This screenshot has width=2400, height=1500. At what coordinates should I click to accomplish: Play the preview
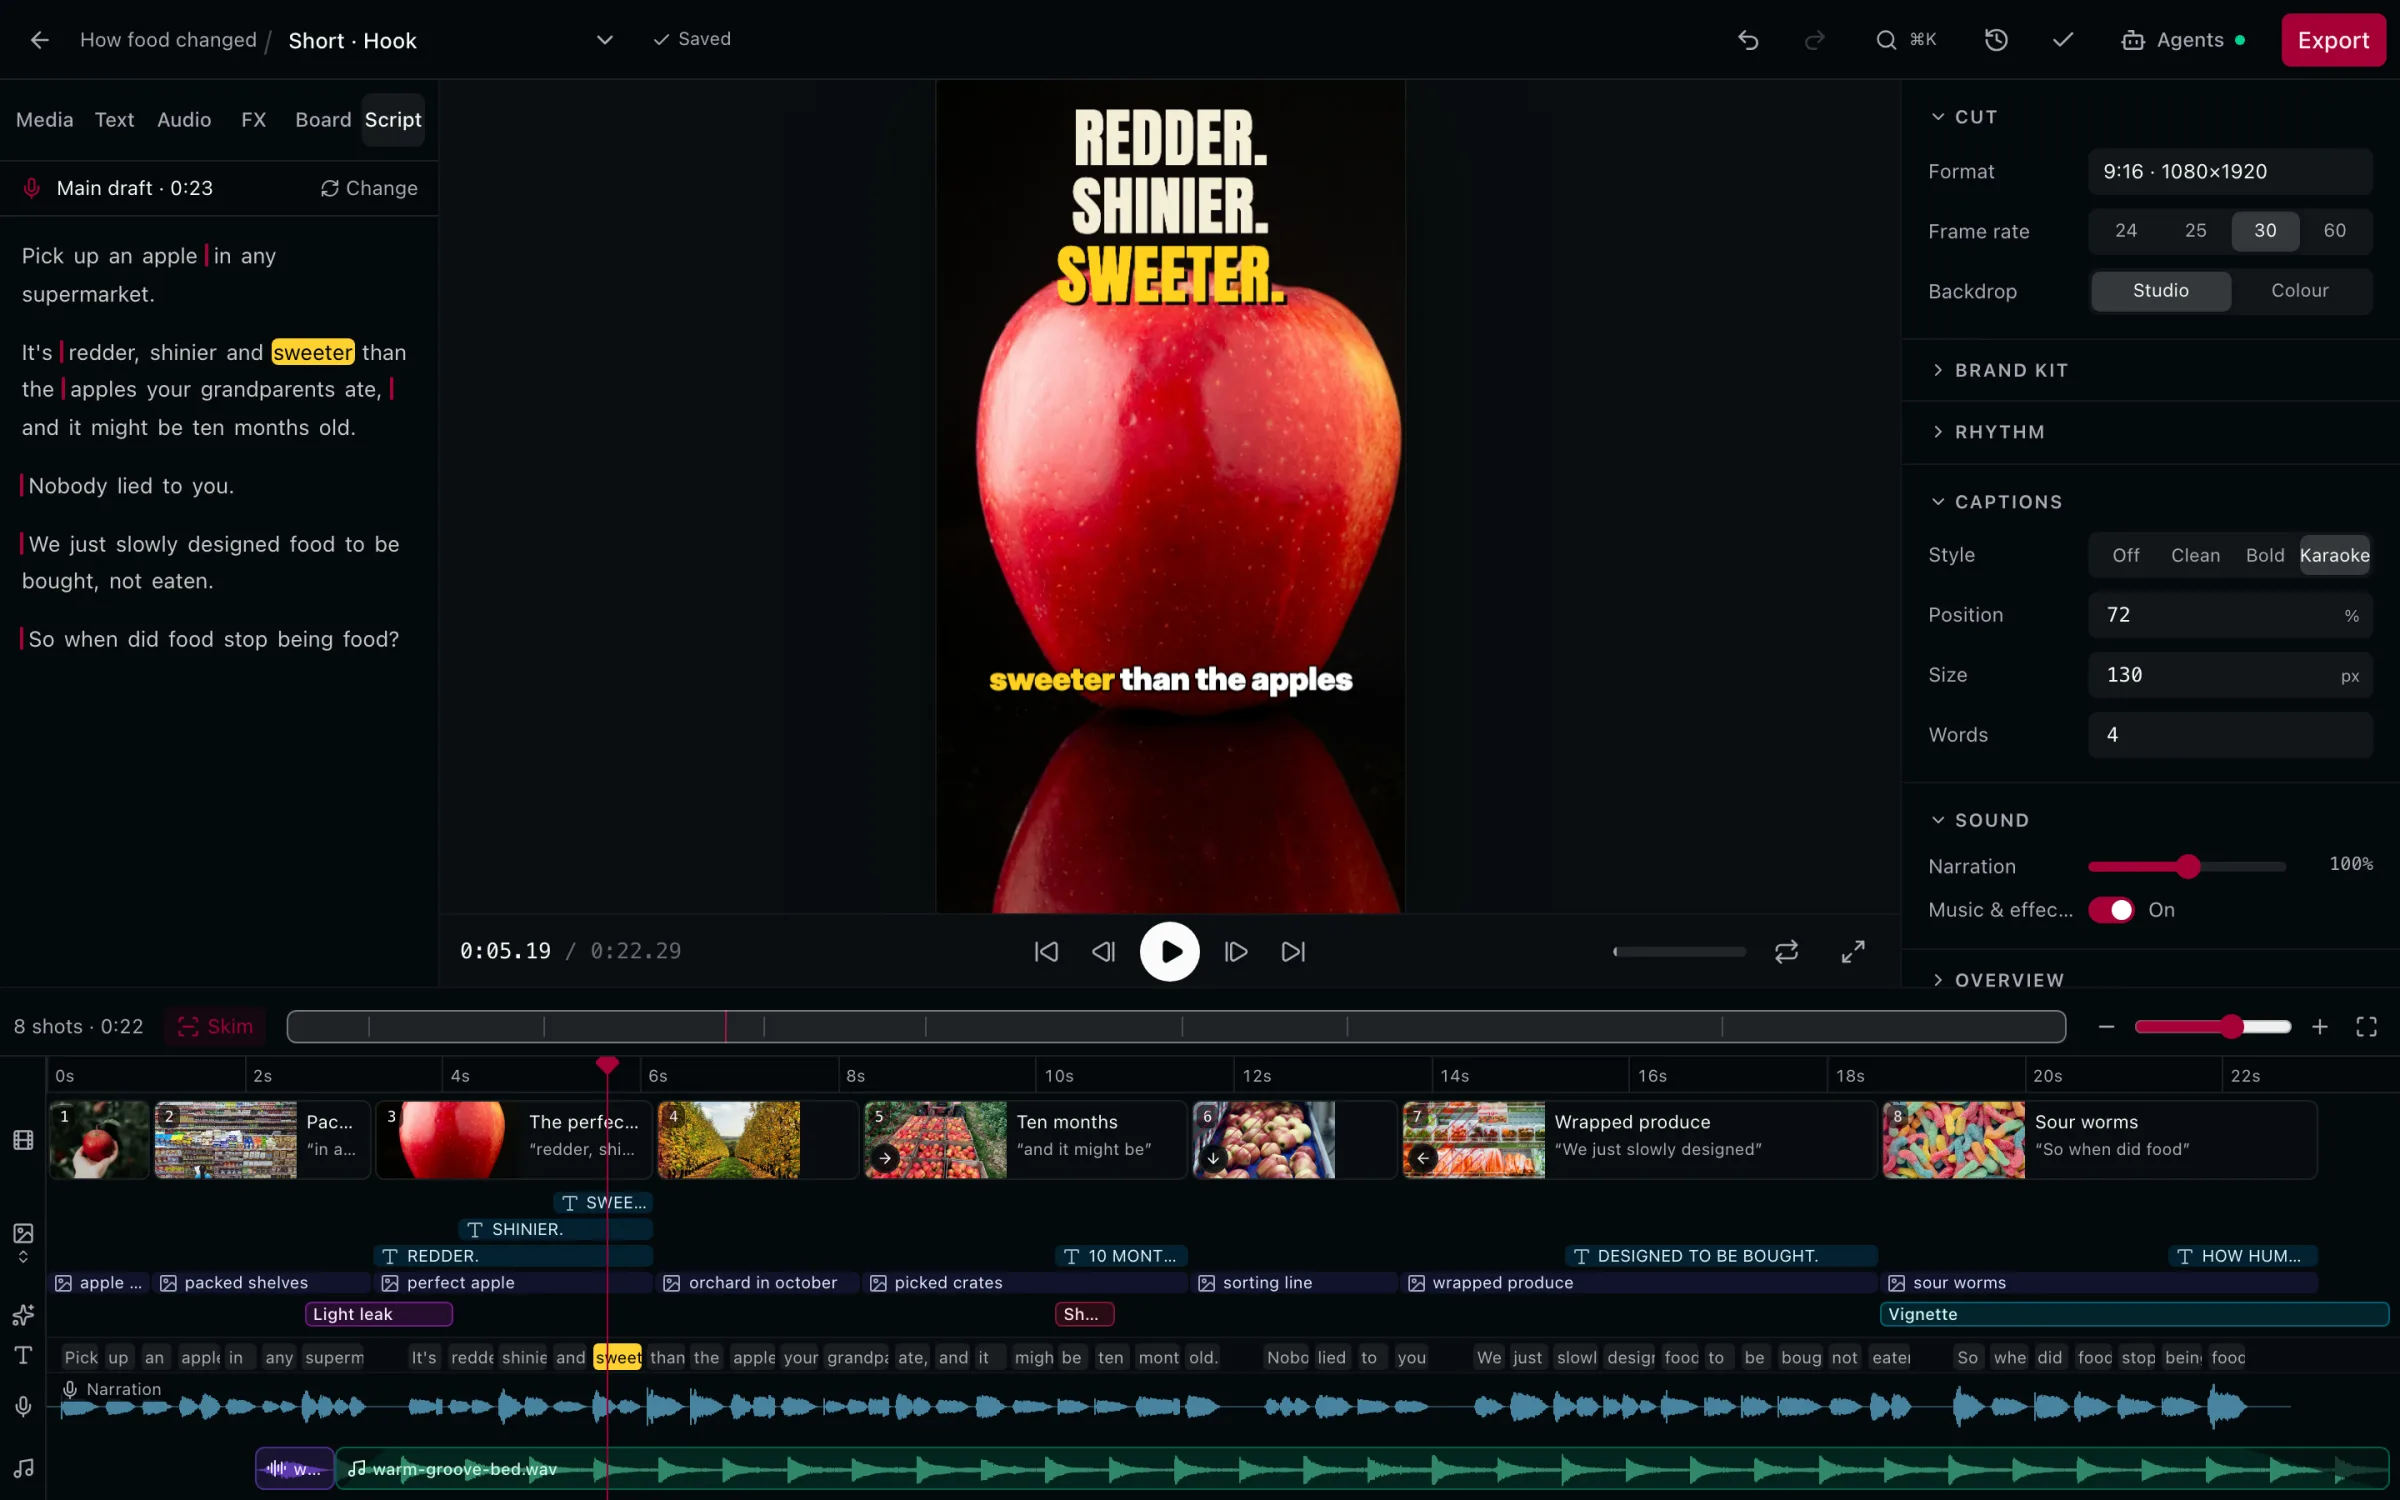tap(1169, 952)
